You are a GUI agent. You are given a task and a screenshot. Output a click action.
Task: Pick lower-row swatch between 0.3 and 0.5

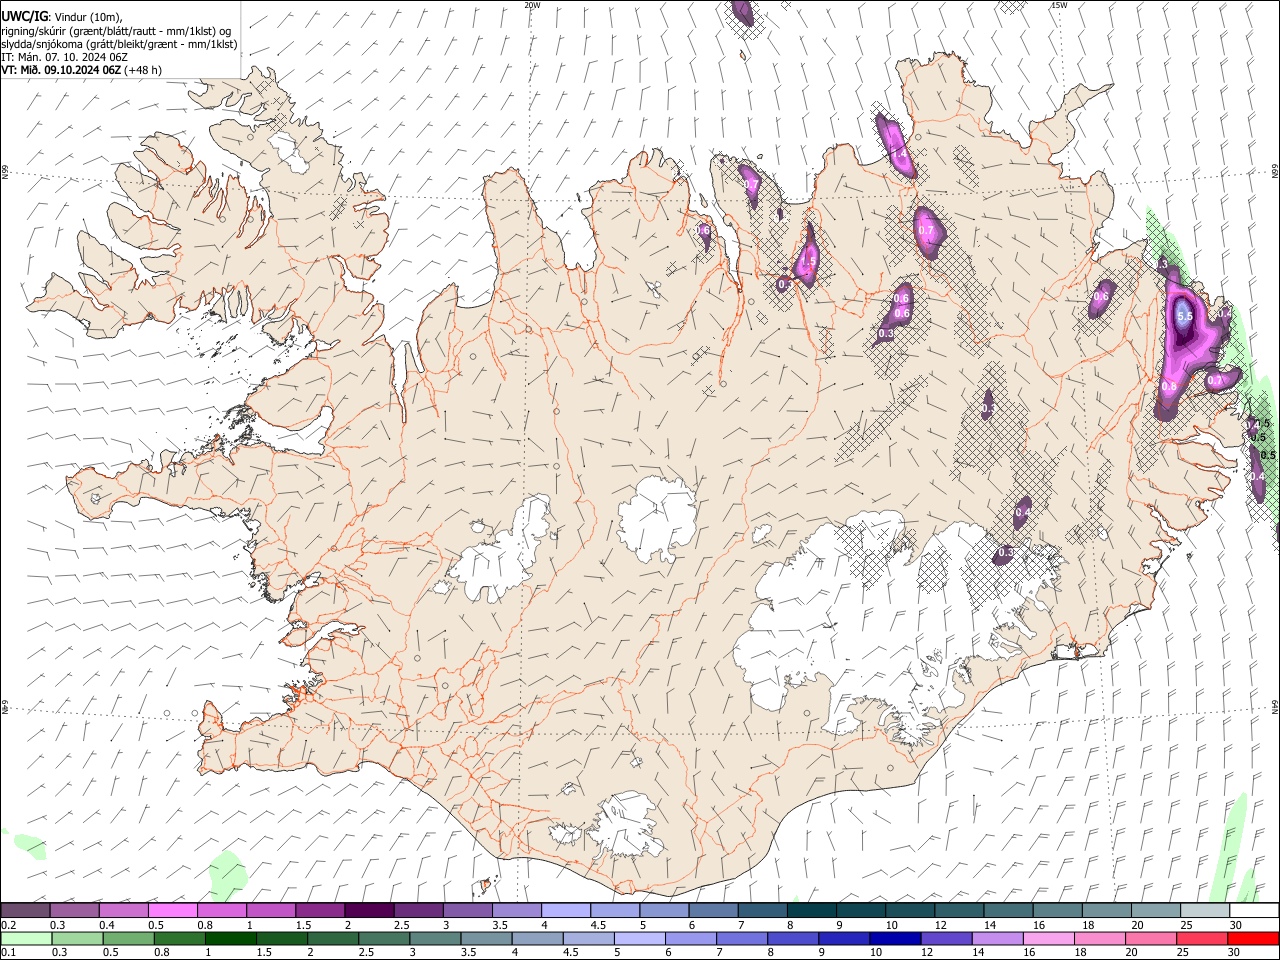point(78,938)
